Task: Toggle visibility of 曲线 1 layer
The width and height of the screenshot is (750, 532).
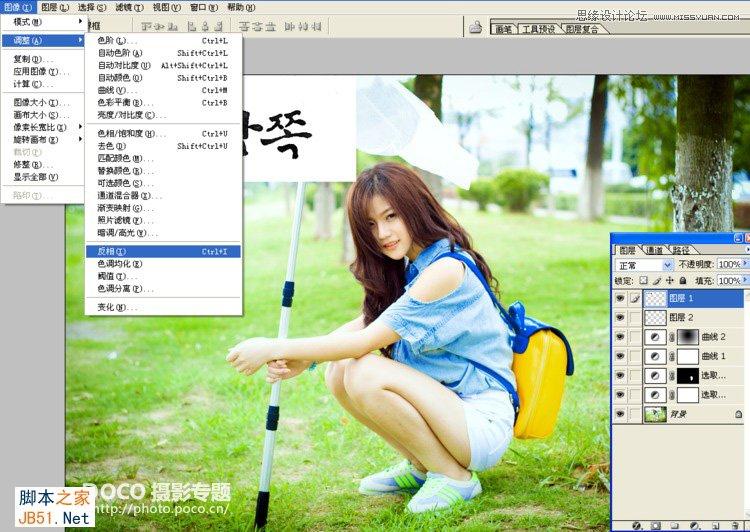Action: 620,356
